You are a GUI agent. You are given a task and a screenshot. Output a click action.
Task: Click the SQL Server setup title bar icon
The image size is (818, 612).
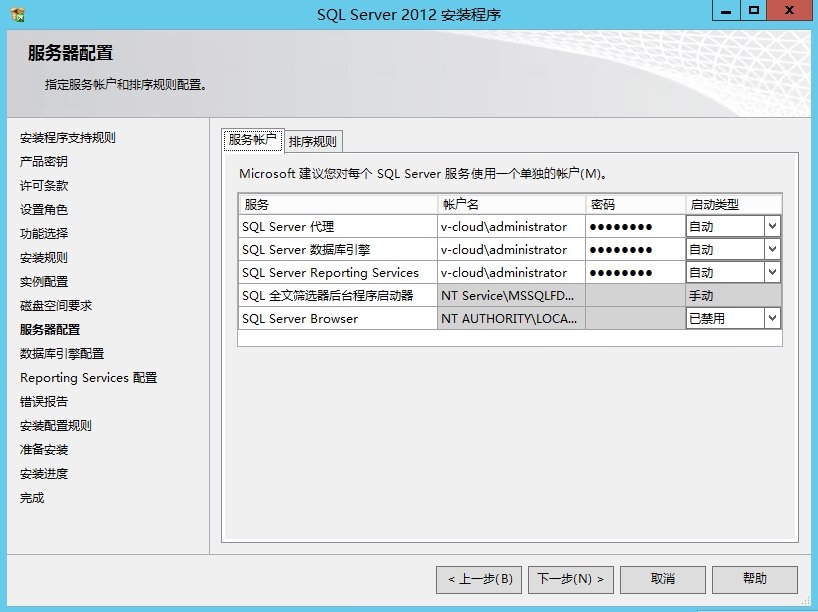17,14
